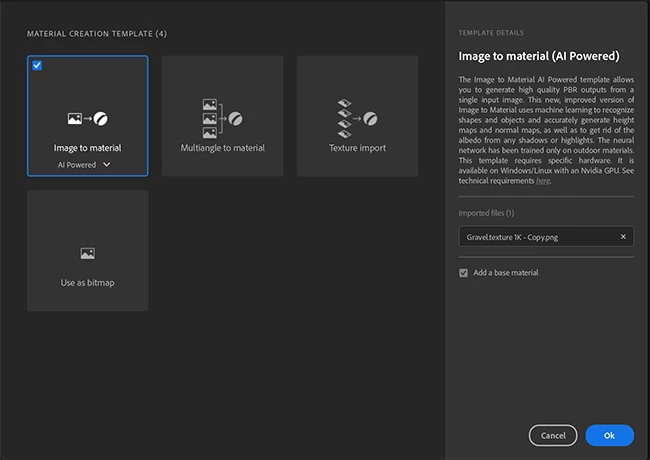Uncheck the Image to material template checkbox
650x460 pixels.
coord(37,66)
